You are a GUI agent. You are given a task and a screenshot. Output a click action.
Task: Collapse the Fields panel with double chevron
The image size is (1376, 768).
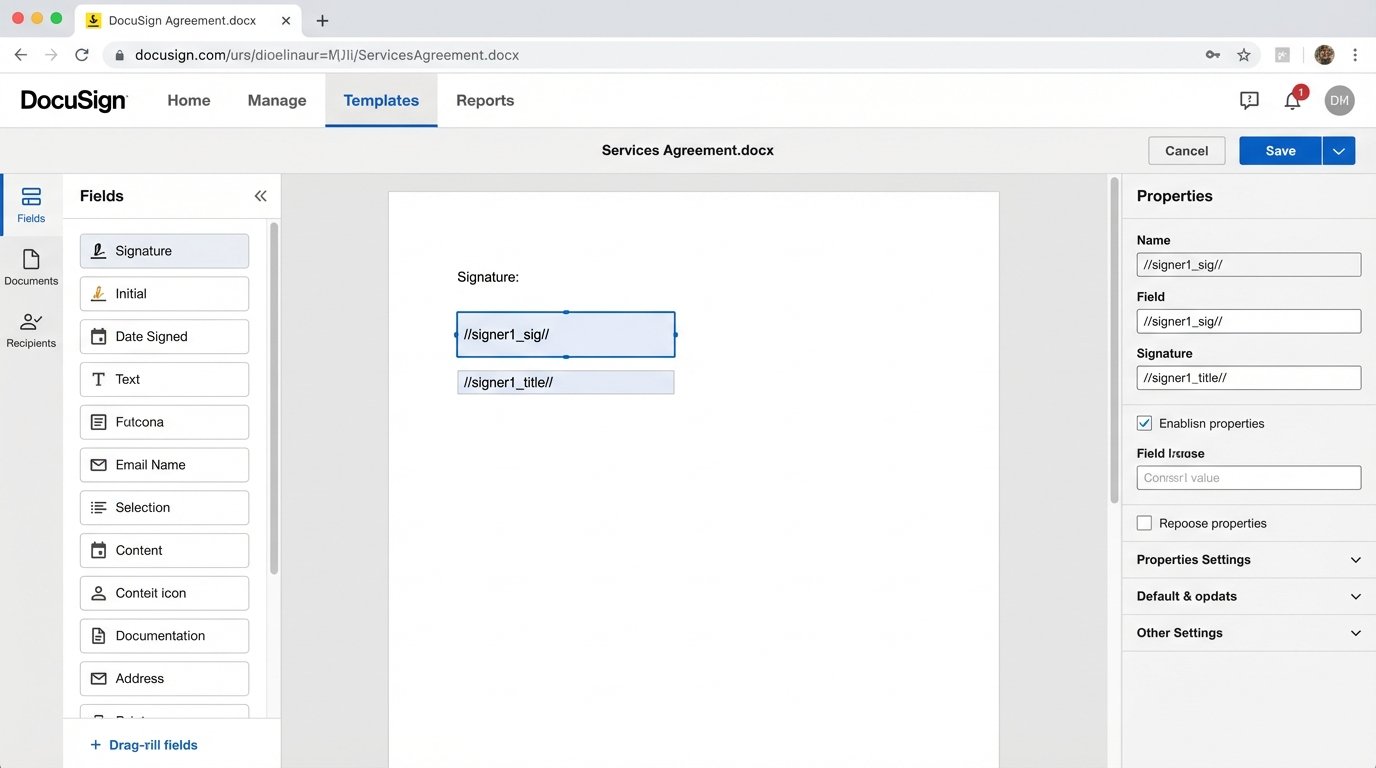(260, 195)
